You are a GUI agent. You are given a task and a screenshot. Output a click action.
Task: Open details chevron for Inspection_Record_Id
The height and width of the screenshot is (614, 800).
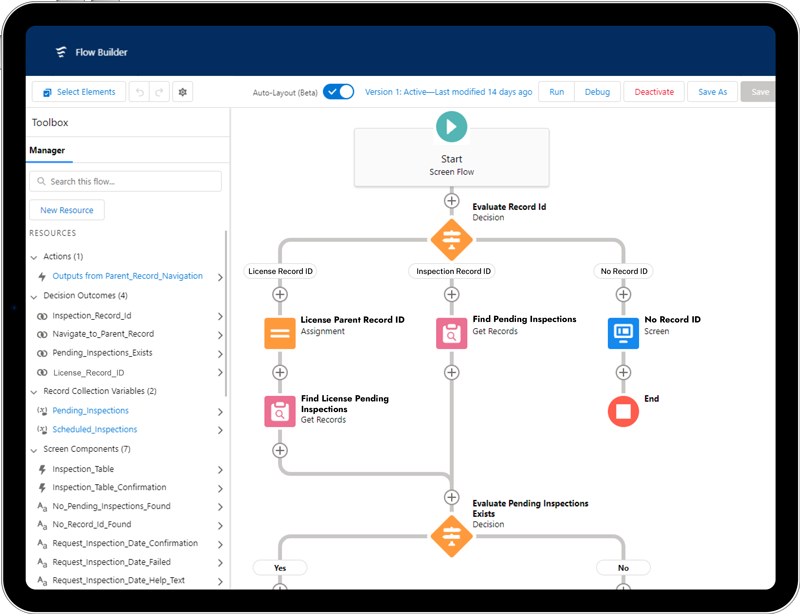click(220, 316)
